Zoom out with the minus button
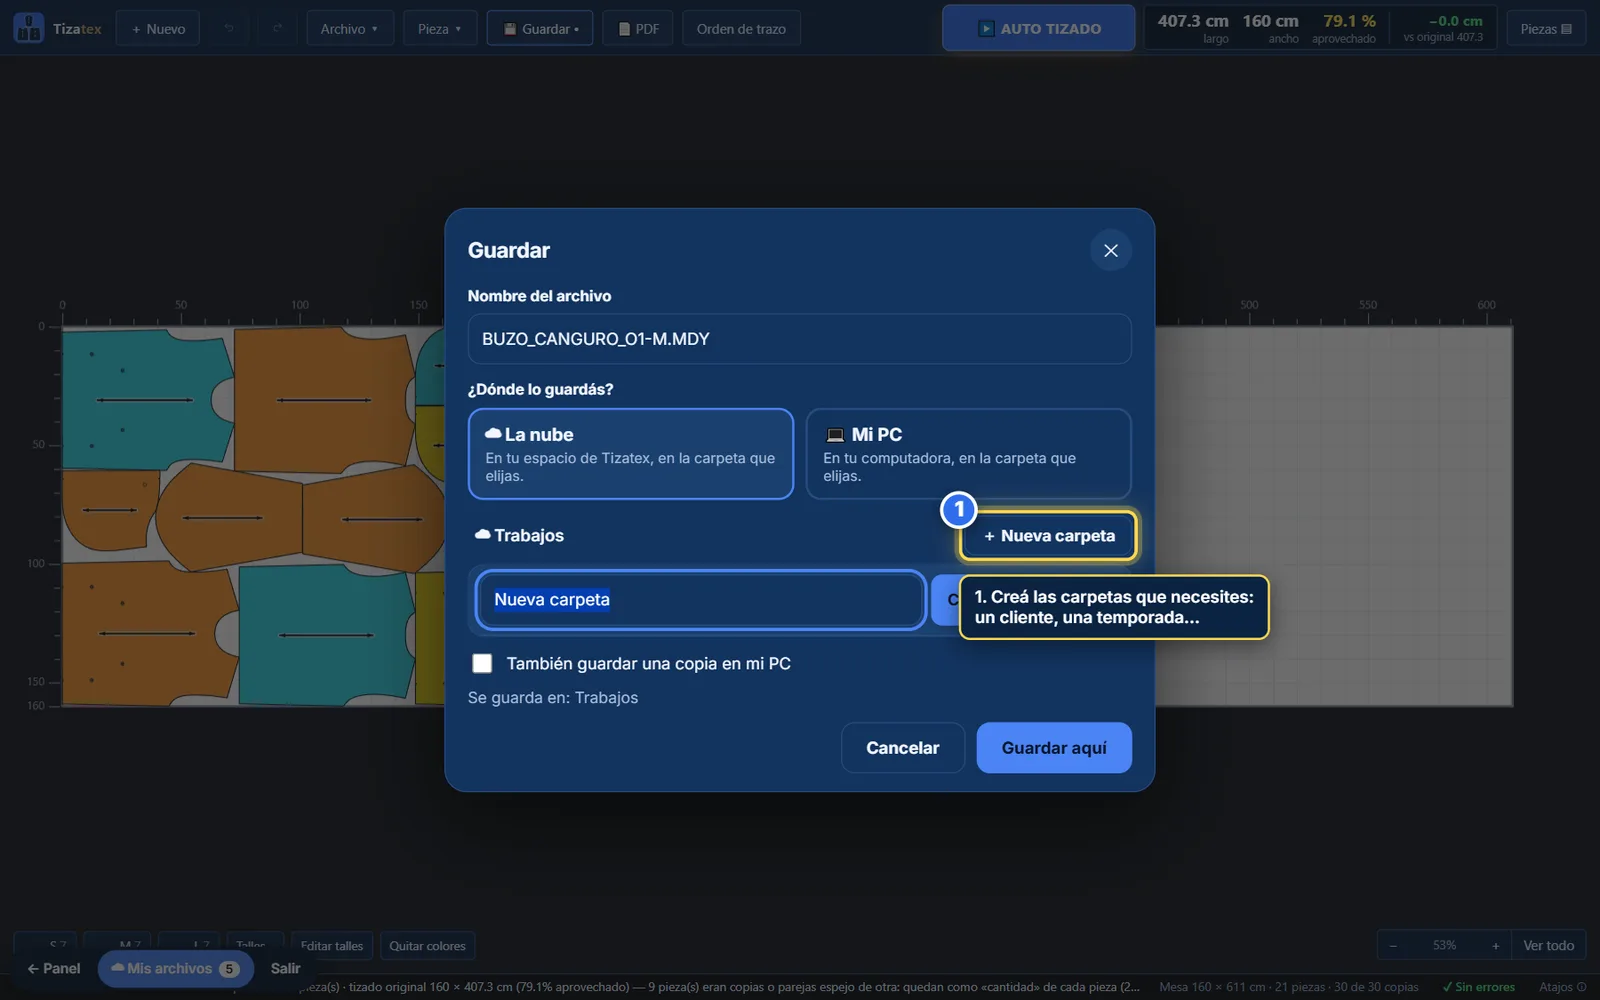Viewport: 1600px width, 1000px height. point(1393,945)
